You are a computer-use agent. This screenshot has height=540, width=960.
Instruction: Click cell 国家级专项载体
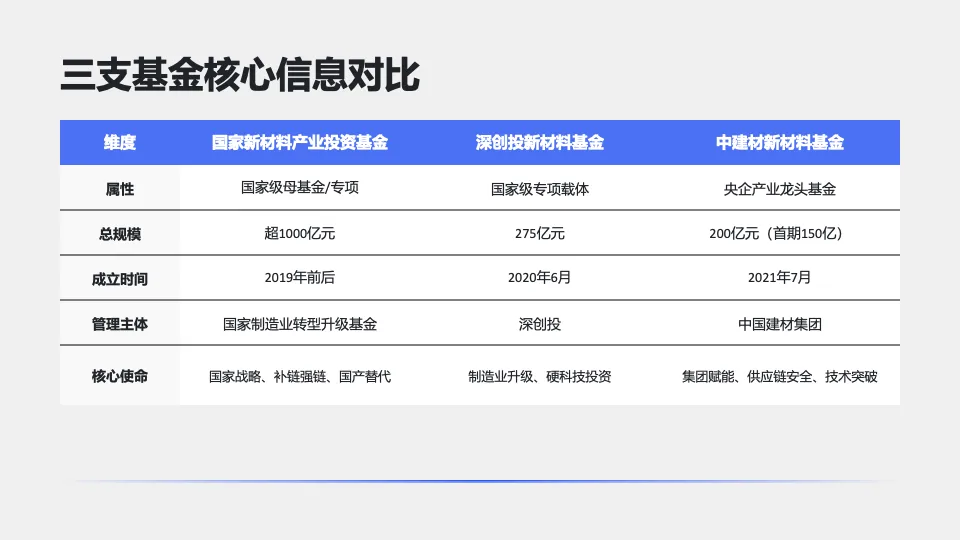pos(540,188)
